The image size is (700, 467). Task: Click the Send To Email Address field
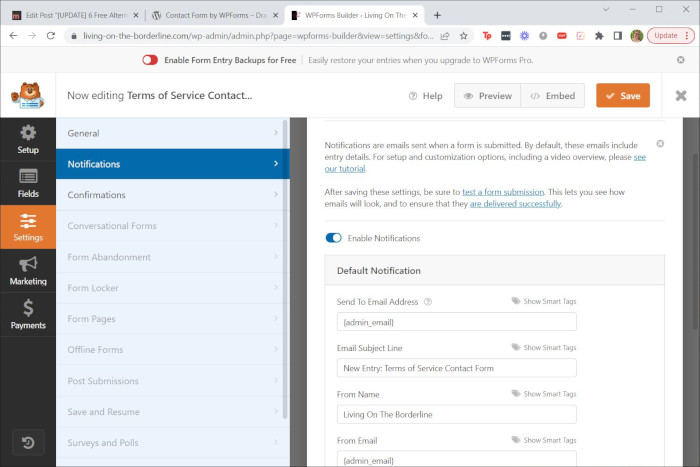point(457,322)
